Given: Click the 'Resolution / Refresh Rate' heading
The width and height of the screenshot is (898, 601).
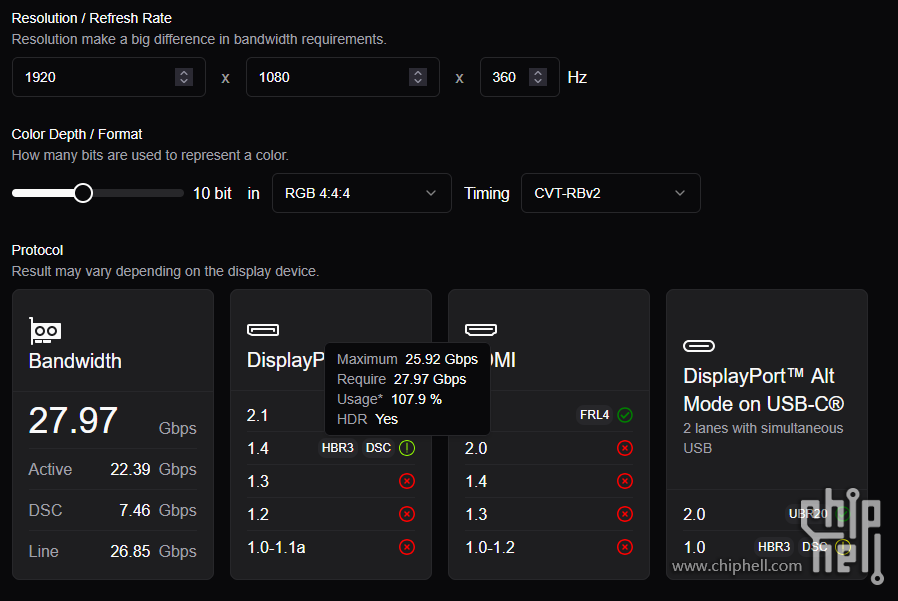Looking at the screenshot, I should point(92,18).
